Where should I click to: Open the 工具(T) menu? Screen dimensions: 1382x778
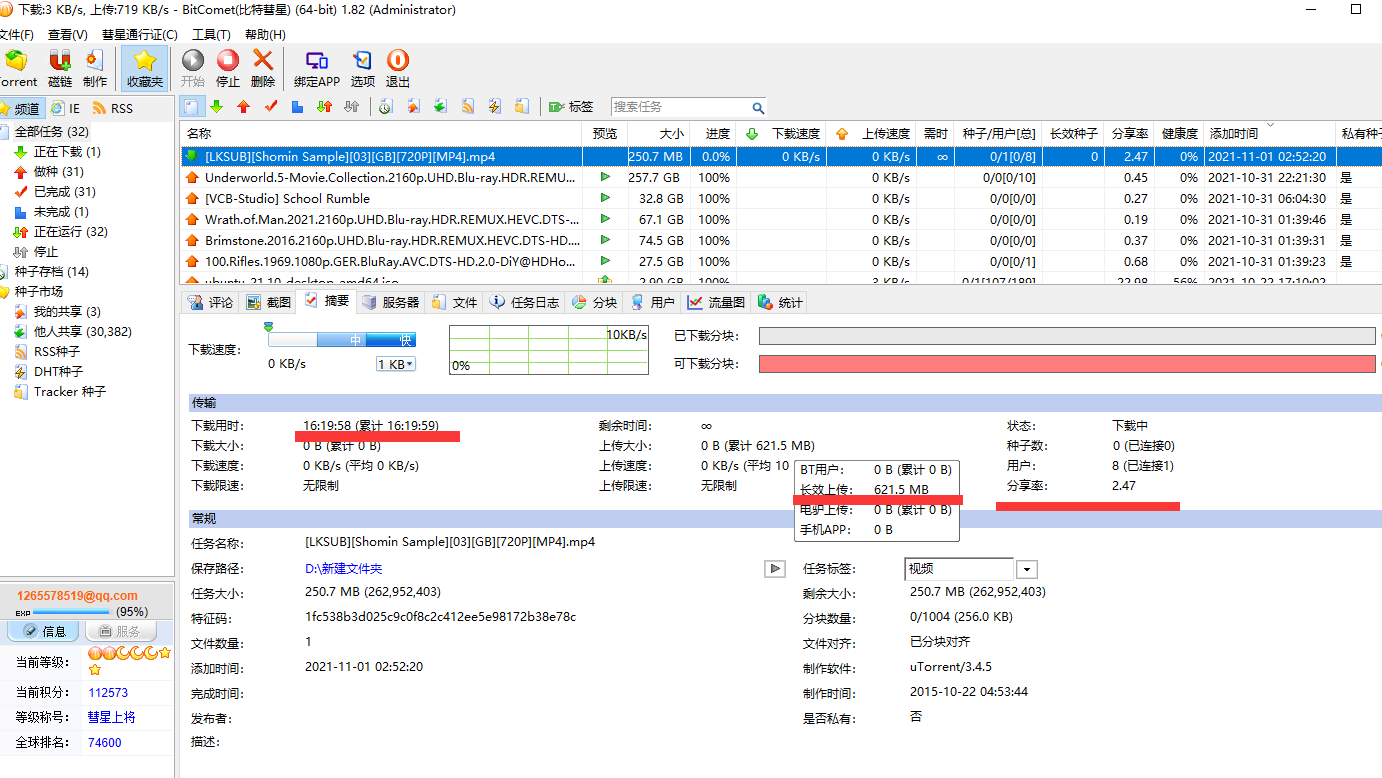tap(211, 35)
